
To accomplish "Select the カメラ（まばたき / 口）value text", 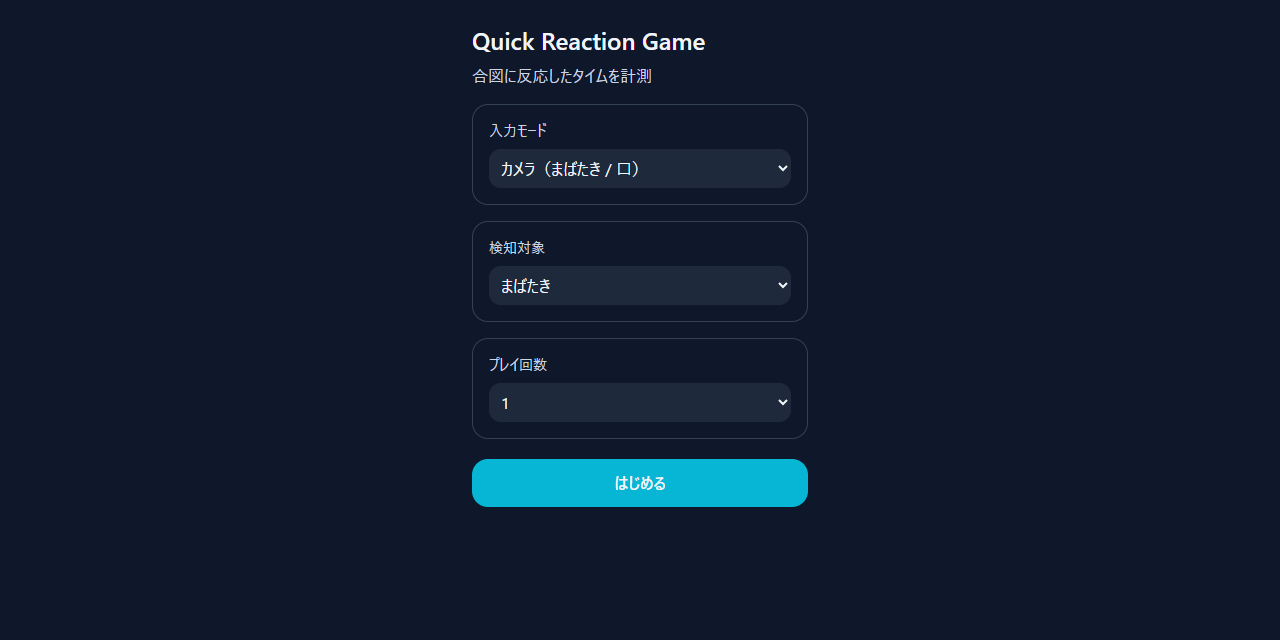I will pos(569,170).
